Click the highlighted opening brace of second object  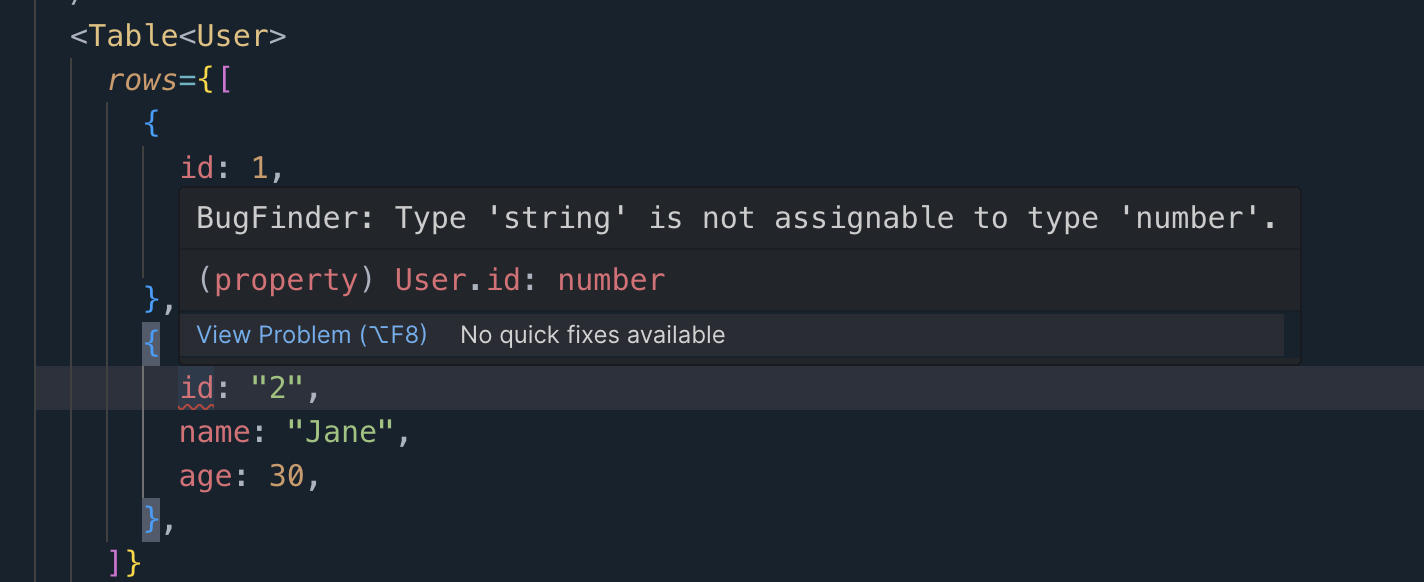click(151, 344)
